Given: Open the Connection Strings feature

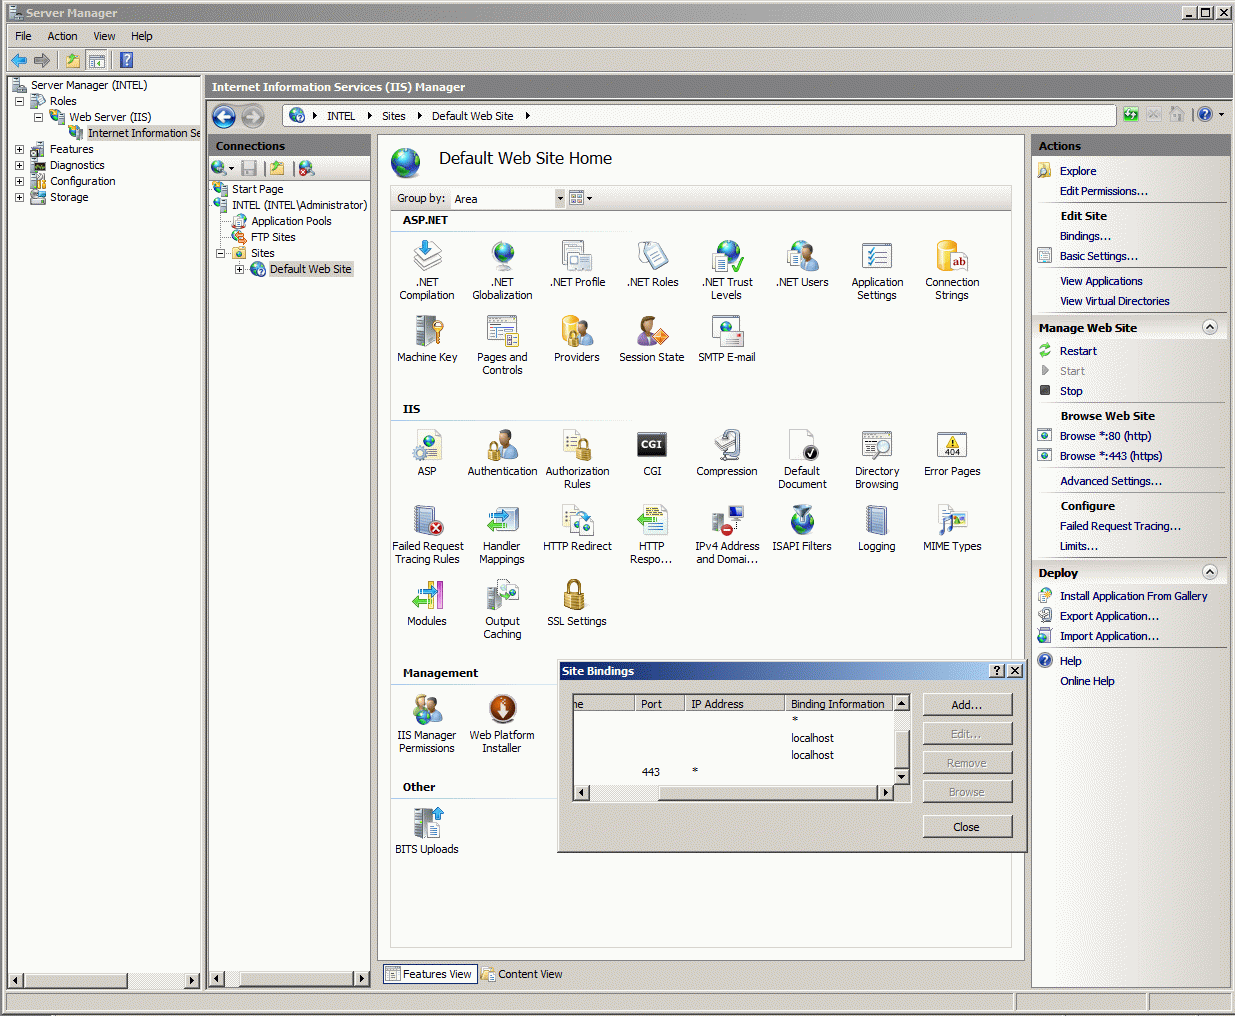Looking at the screenshot, I should (x=952, y=270).
